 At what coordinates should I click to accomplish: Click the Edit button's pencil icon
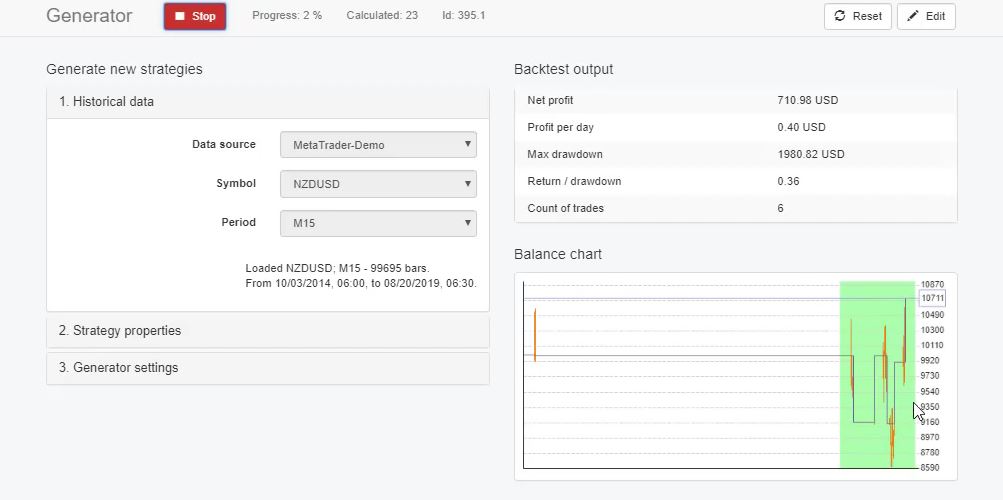point(912,16)
